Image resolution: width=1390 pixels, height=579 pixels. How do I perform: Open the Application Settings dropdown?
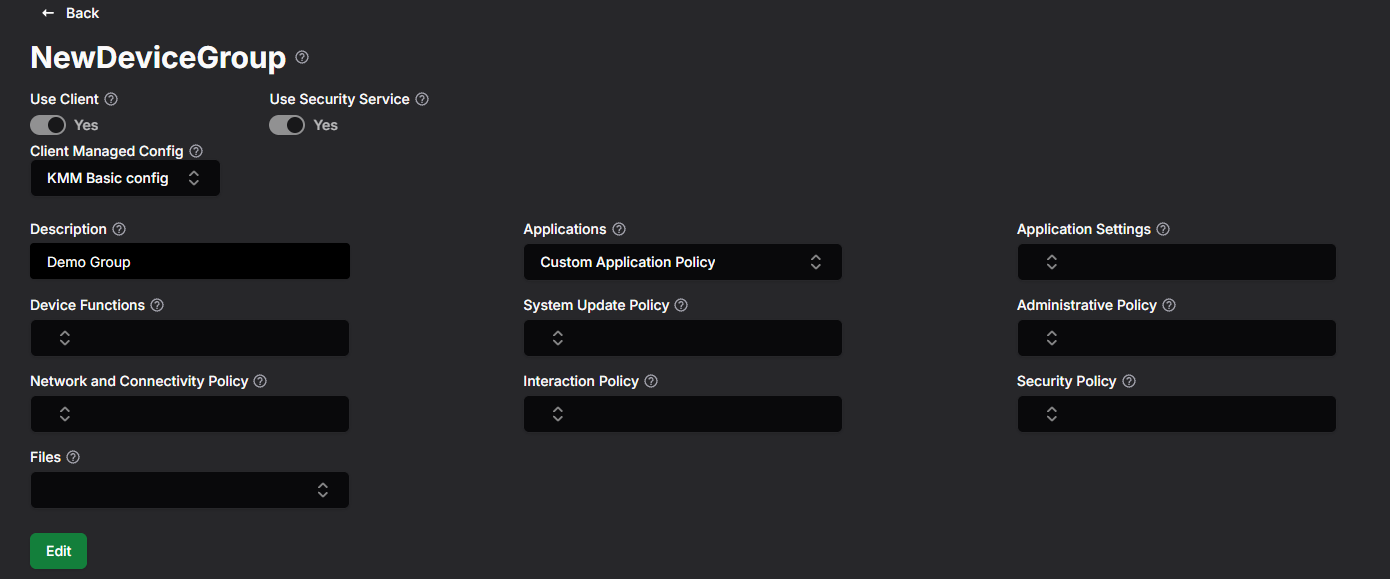pyautogui.click(x=1177, y=262)
